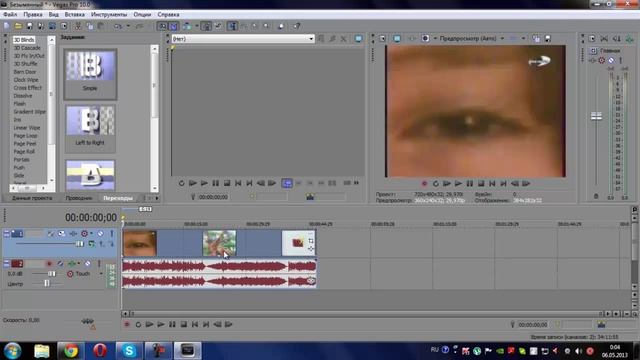Adjust the Центр pan slider on track 2
This screenshot has width=640, height=360.
47,283
